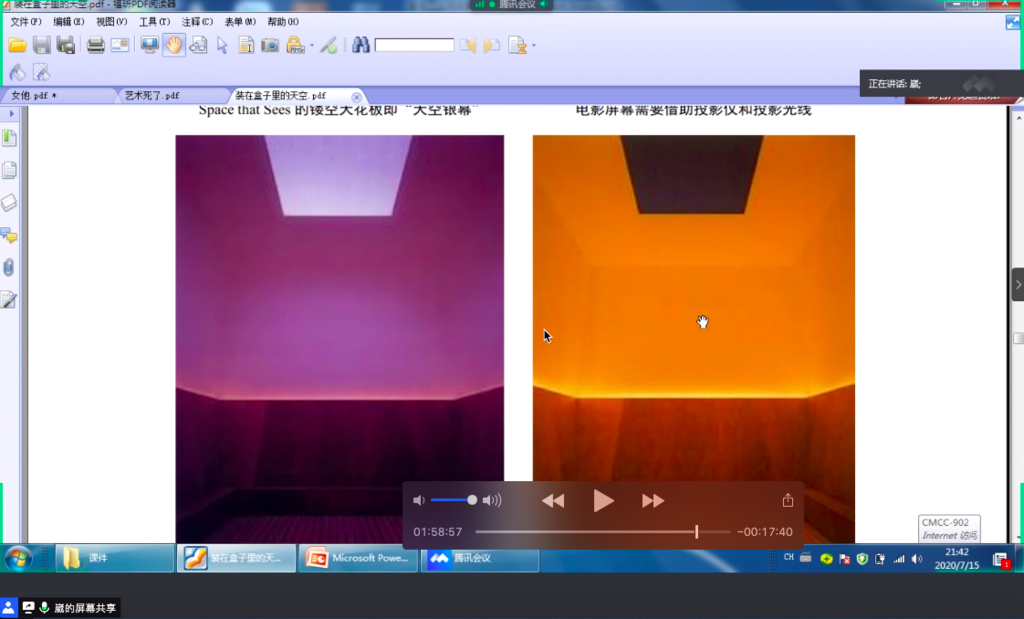Viewport: 1024px width, 619px height.
Task: Click the Save As icon
Action: pos(66,45)
